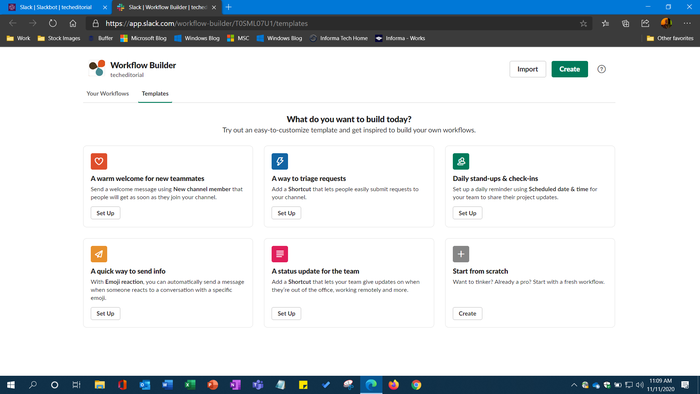Click the red heart welcome template icon

99,161
